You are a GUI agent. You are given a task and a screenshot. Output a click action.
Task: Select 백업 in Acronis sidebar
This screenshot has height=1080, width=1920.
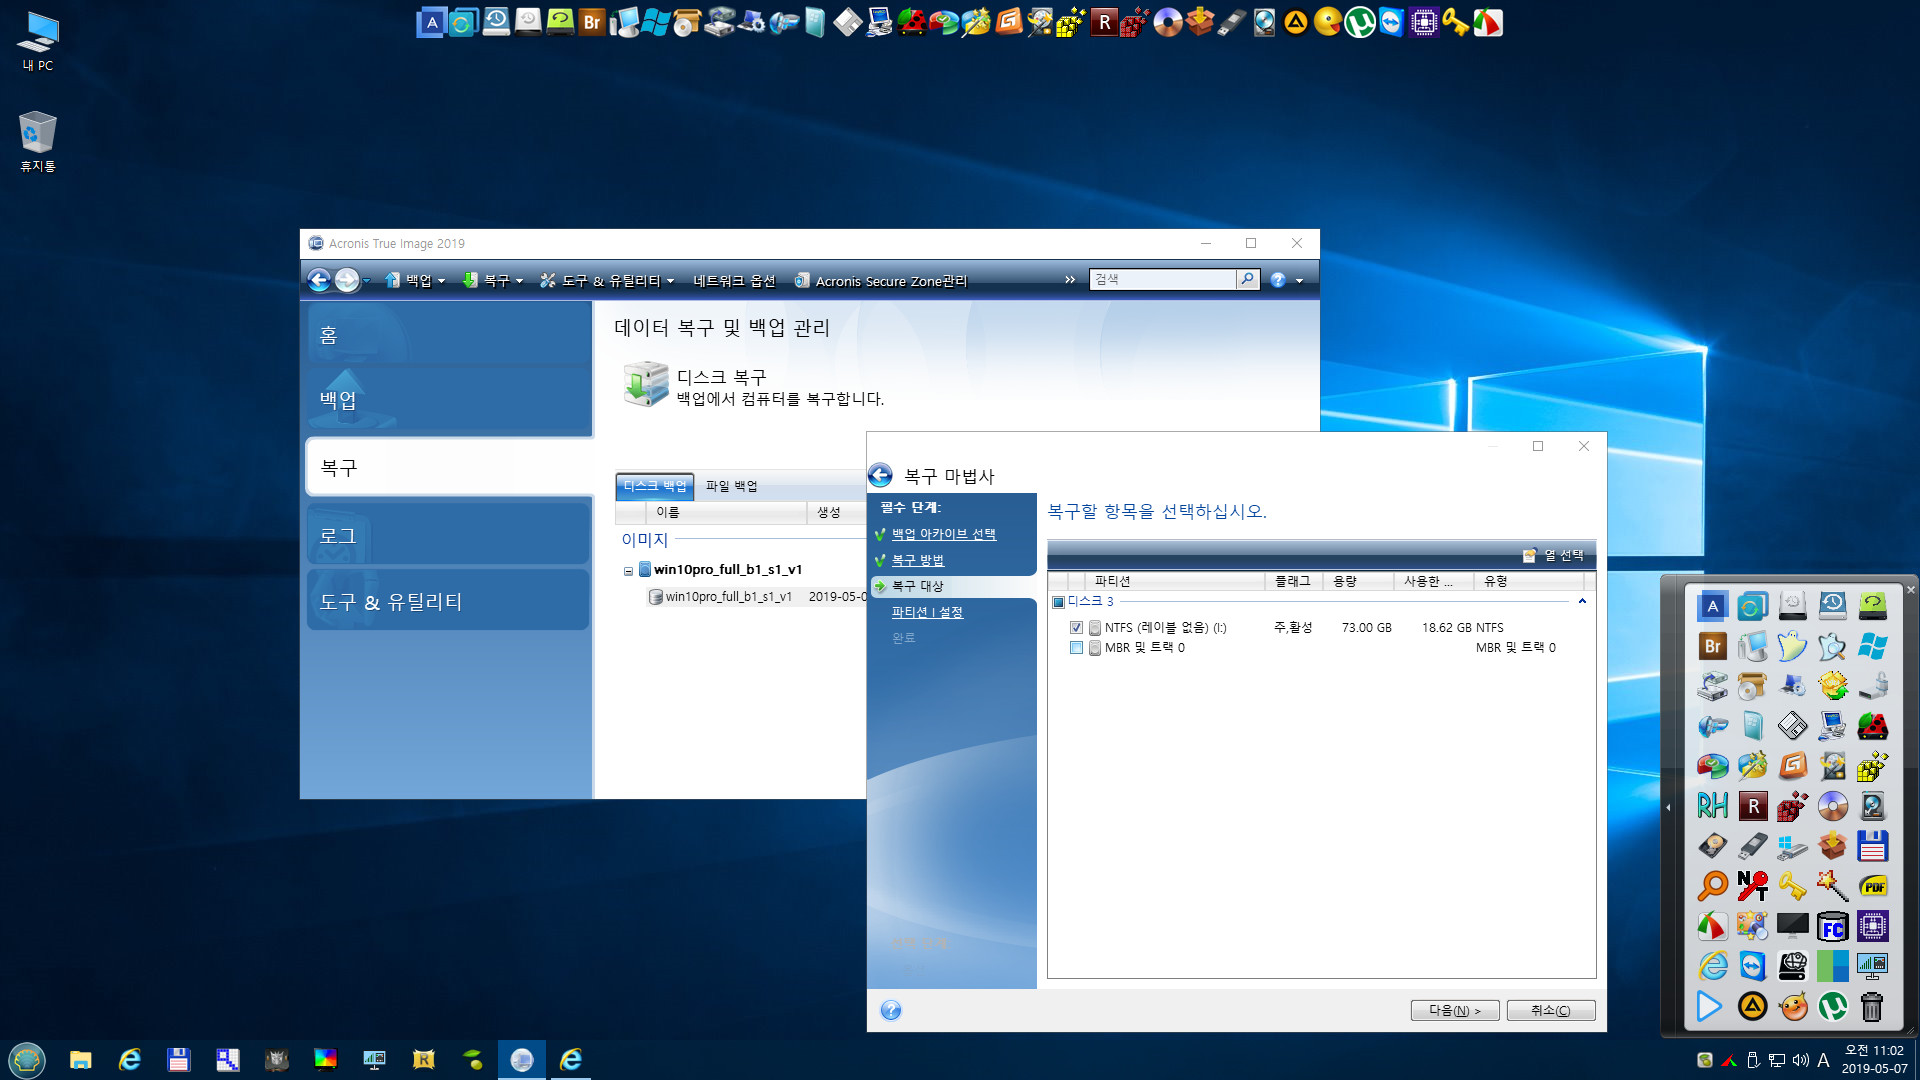pos(449,401)
